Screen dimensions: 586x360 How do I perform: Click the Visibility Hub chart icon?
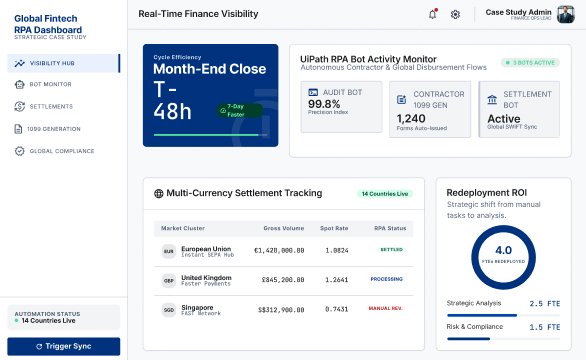(19, 63)
